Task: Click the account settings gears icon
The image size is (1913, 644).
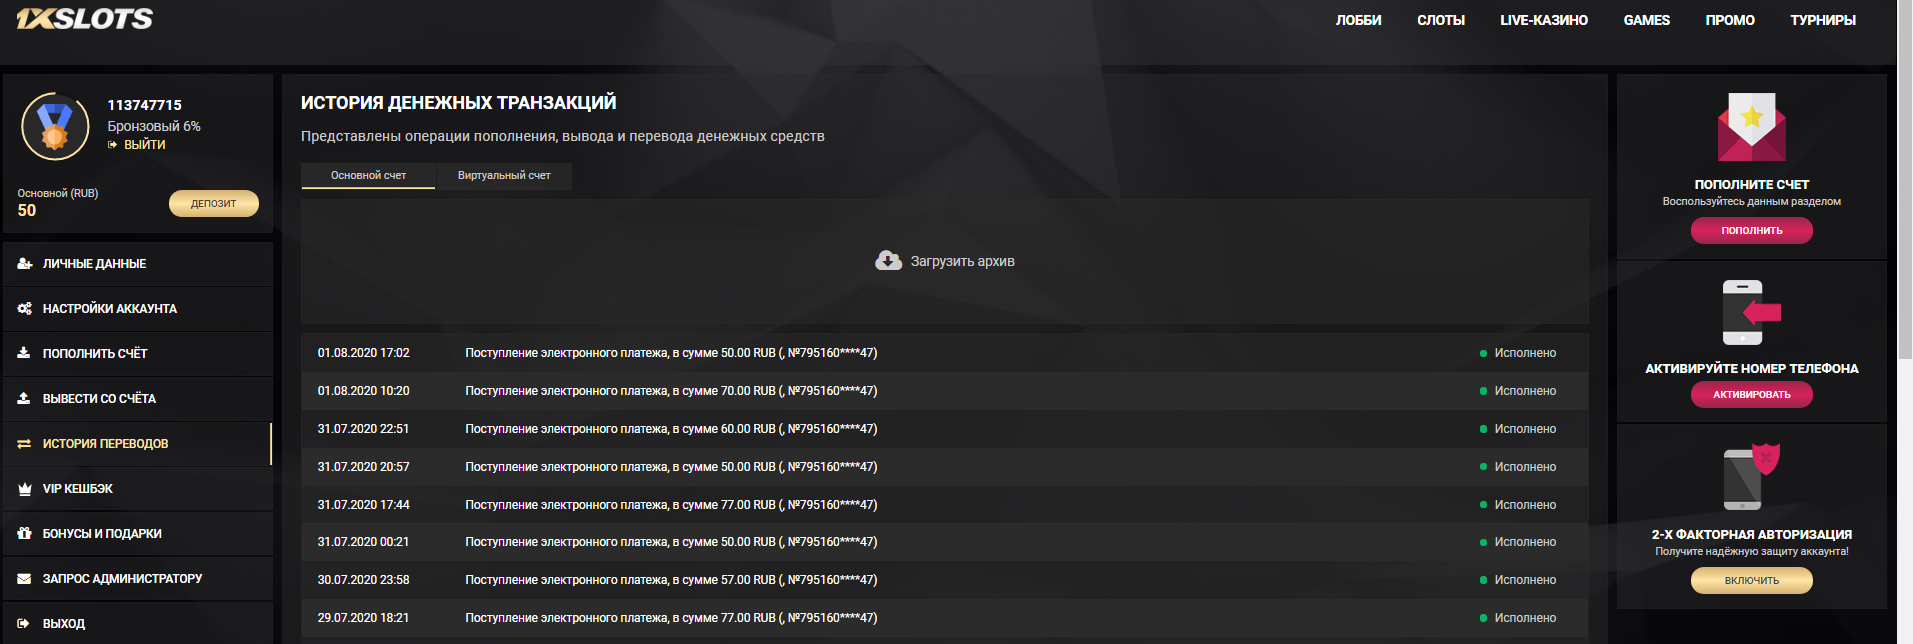Action: coord(25,309)
